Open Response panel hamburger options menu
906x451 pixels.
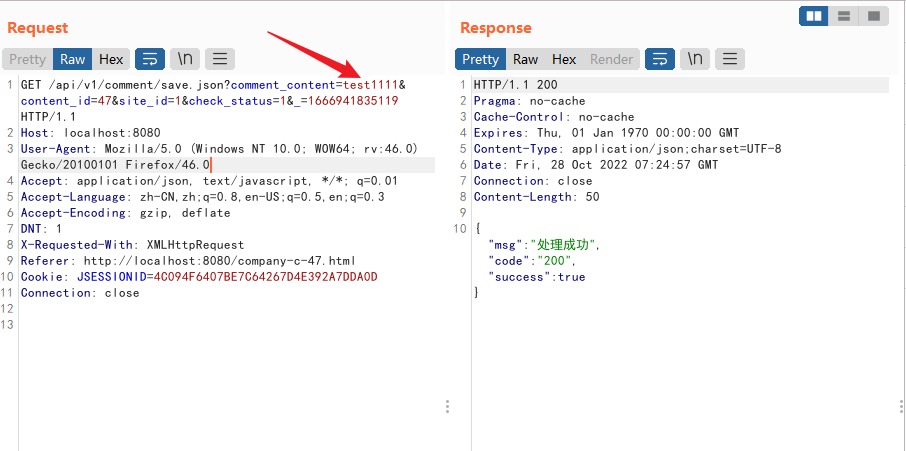point(730,59)
